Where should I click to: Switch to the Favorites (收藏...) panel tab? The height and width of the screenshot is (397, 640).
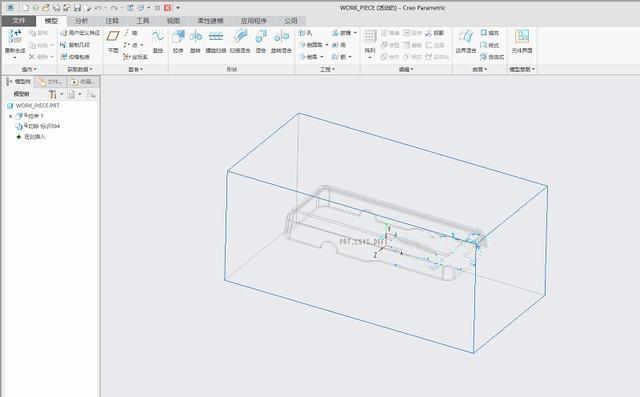[83, 82]
